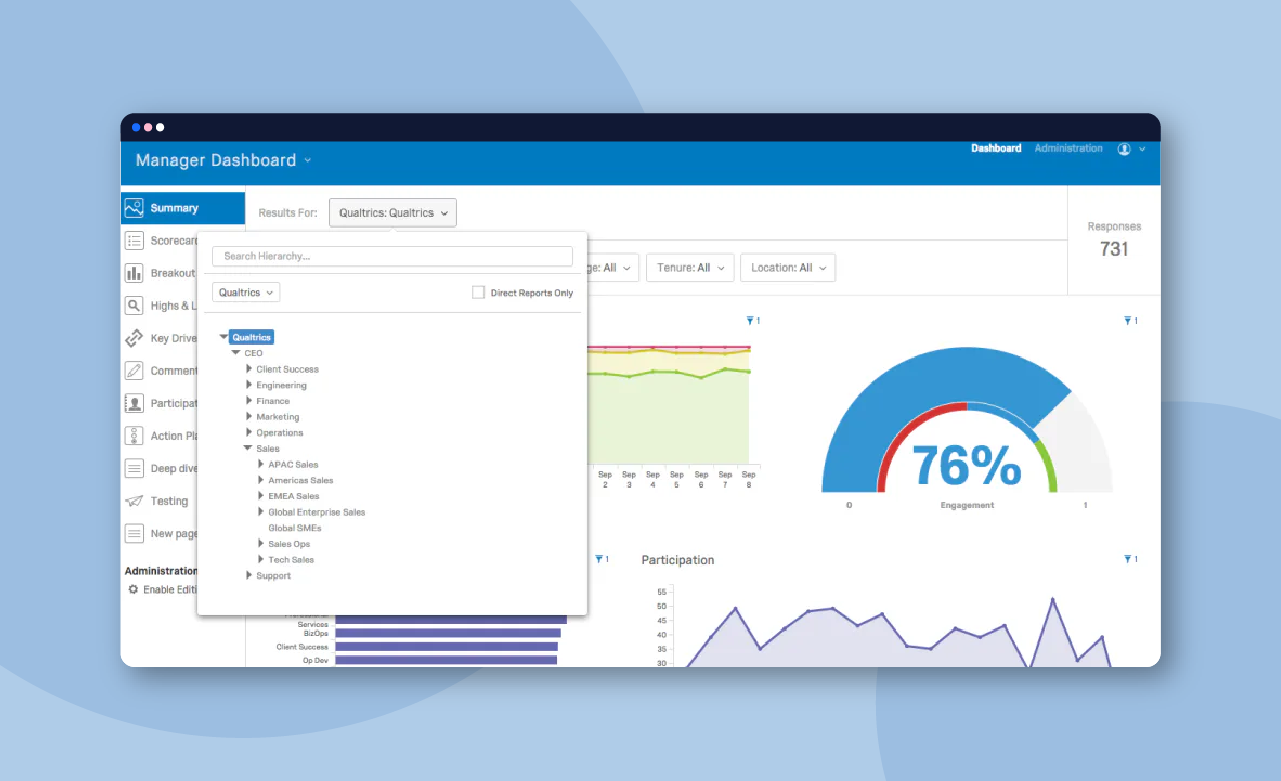This screenshot has height=781, width=1281.
Task: Click the Results For: label
Action: coord(287,213)
